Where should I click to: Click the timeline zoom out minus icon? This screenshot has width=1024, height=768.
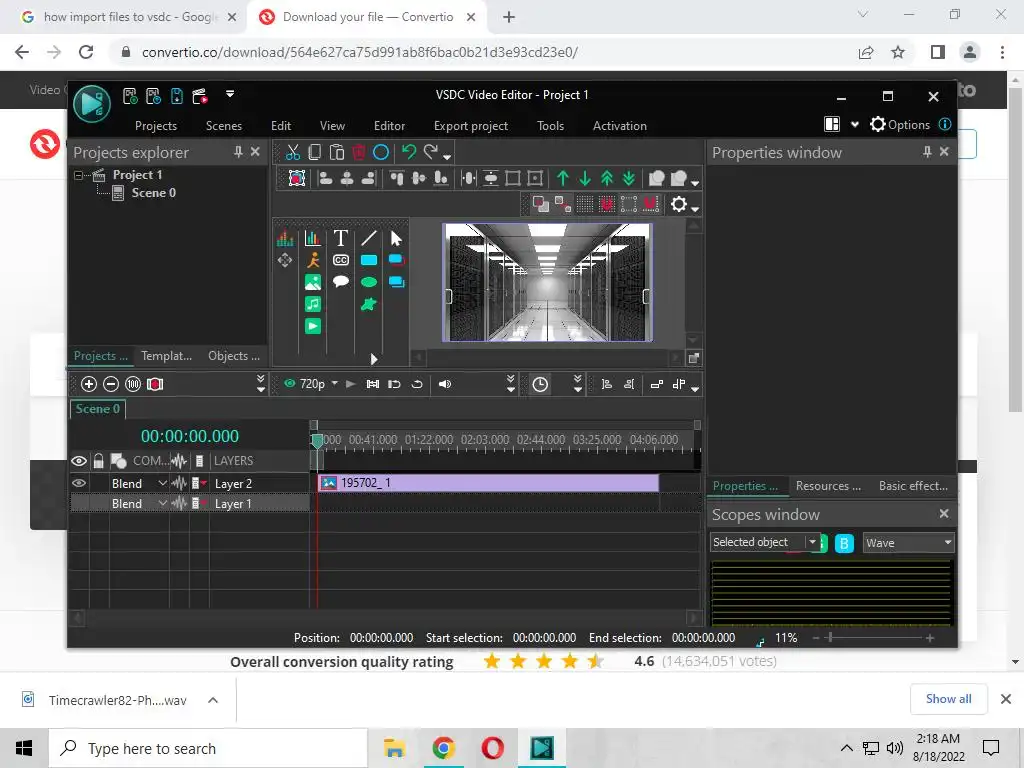click(x=111, y=384)
